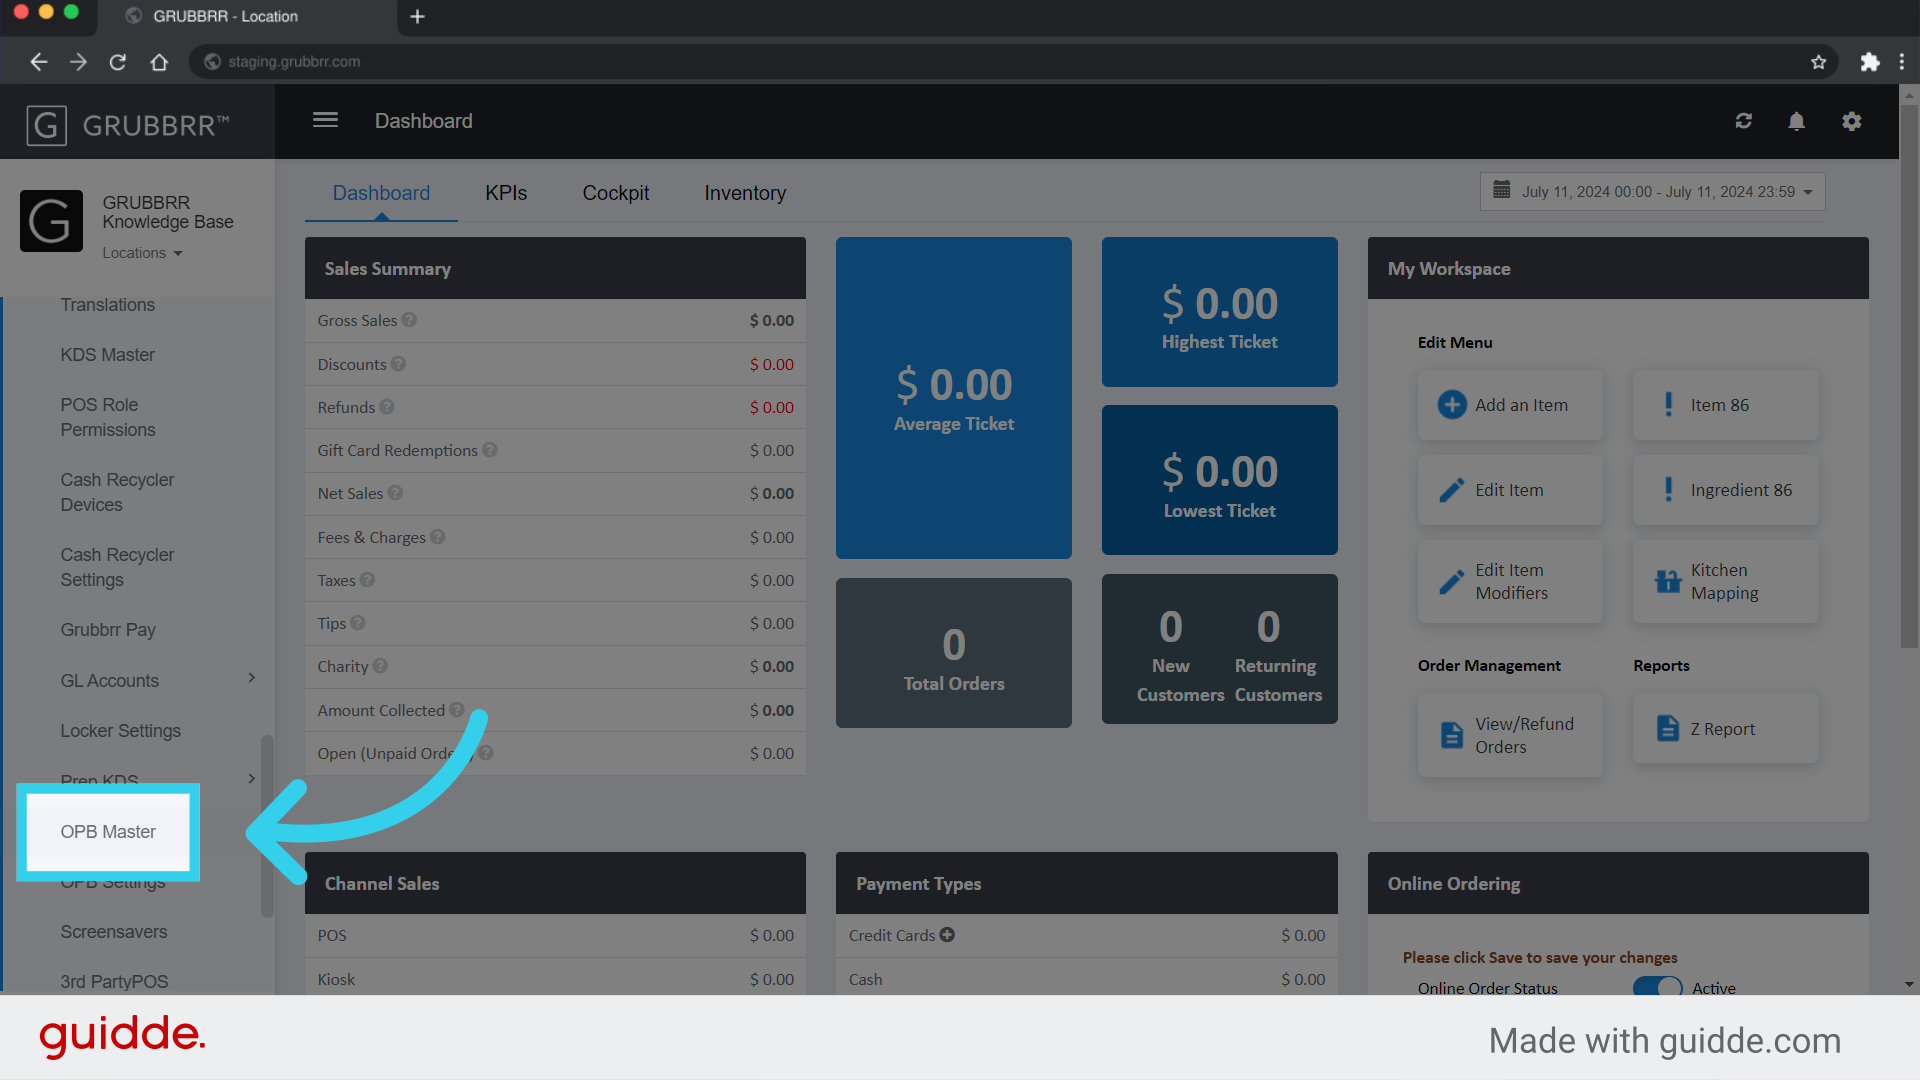Open the browser three-dot menu
This screenshot has height=1080, width=1920.
click(1902, 62)
